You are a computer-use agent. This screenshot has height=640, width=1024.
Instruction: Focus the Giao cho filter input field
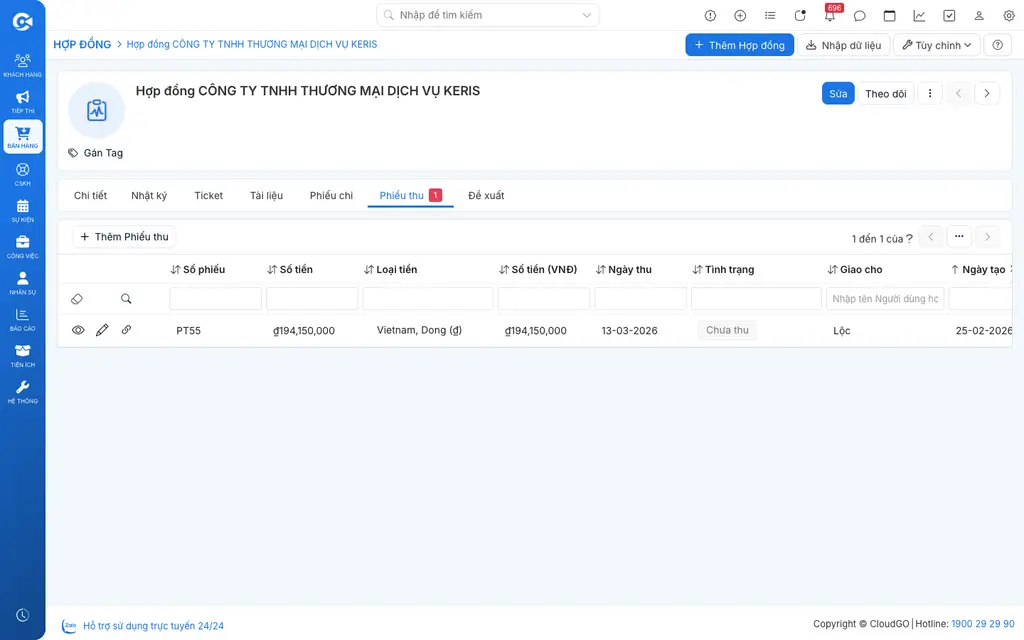pos(885,298)
